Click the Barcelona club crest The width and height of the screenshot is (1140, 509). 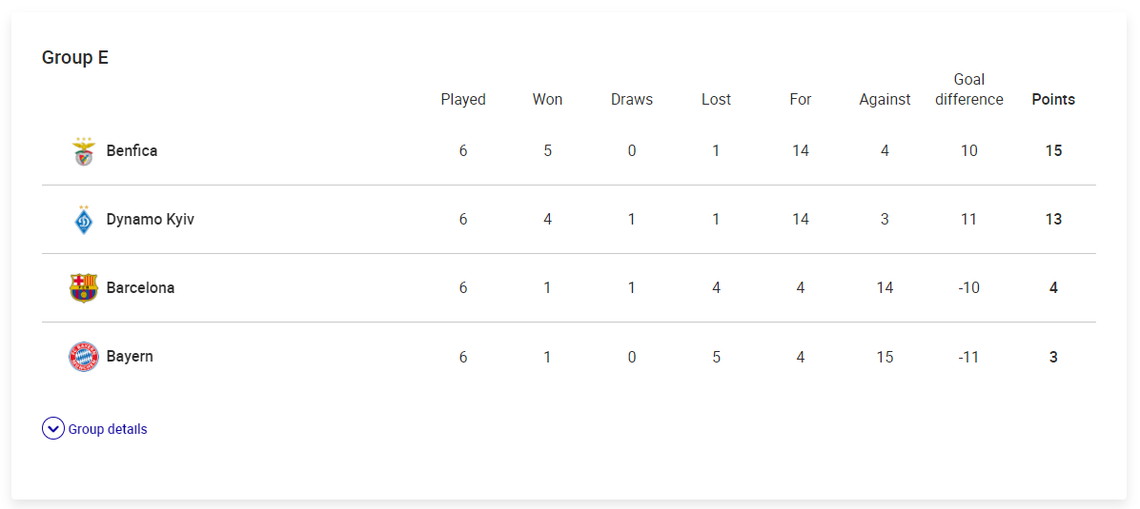(x=84, y=288)
